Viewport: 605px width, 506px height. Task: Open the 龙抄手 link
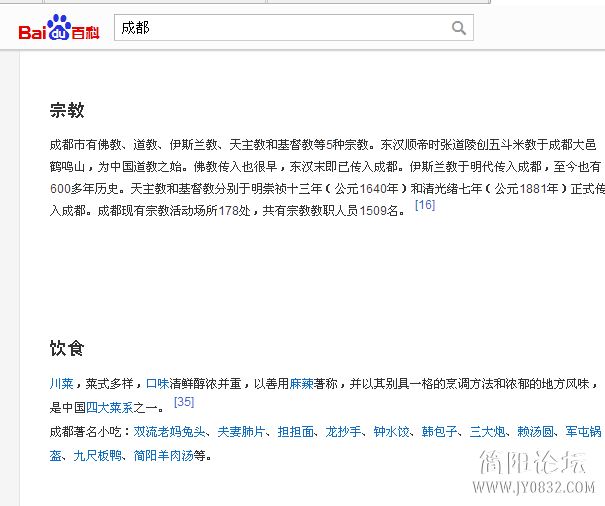343,432
